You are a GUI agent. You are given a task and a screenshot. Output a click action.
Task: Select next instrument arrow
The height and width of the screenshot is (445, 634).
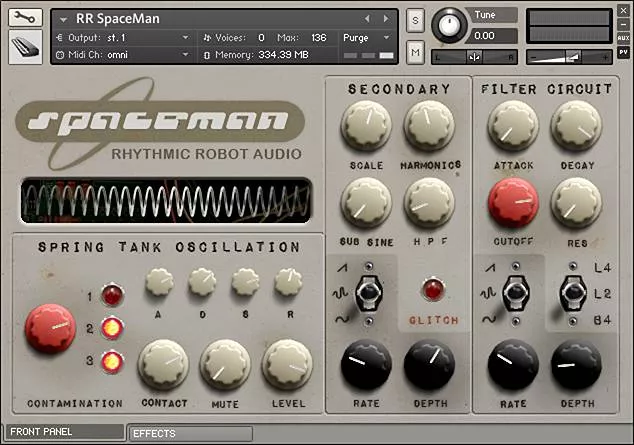pos(386,19)
